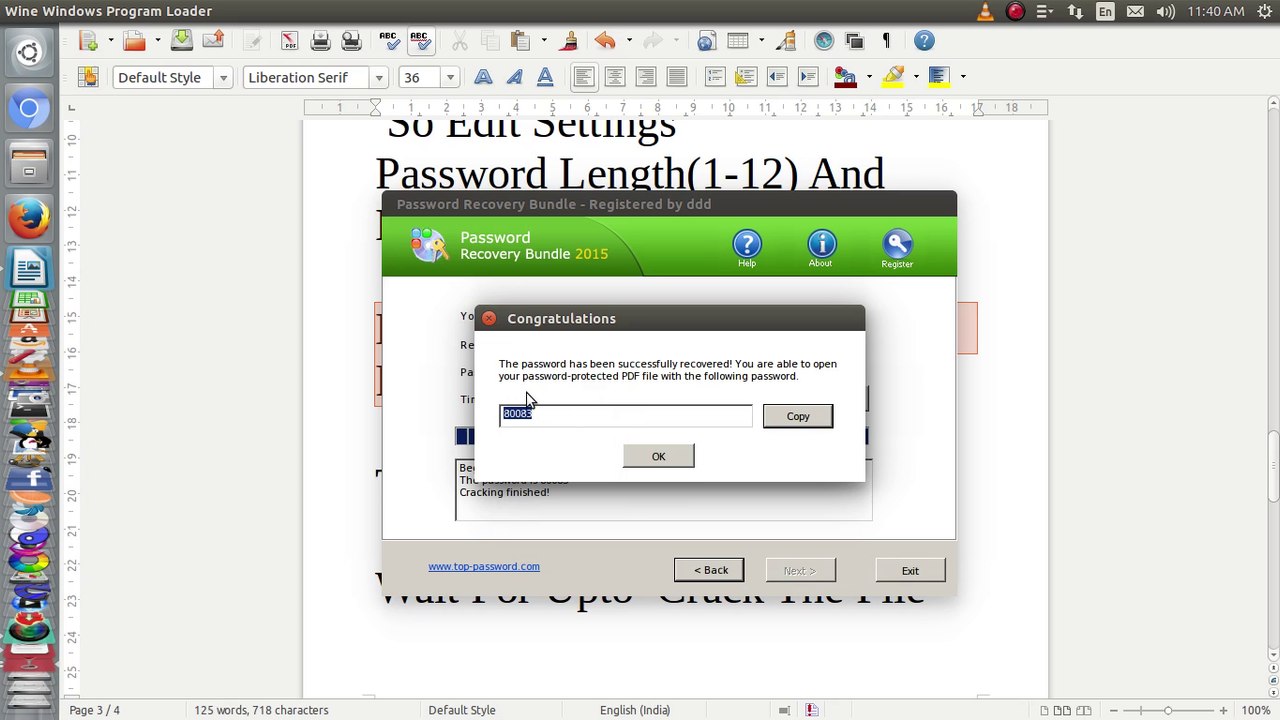Viewport: 1280px width, 720px height.
Task: Open the Undo history dropdown arrow
Action: tap(629, 41)
